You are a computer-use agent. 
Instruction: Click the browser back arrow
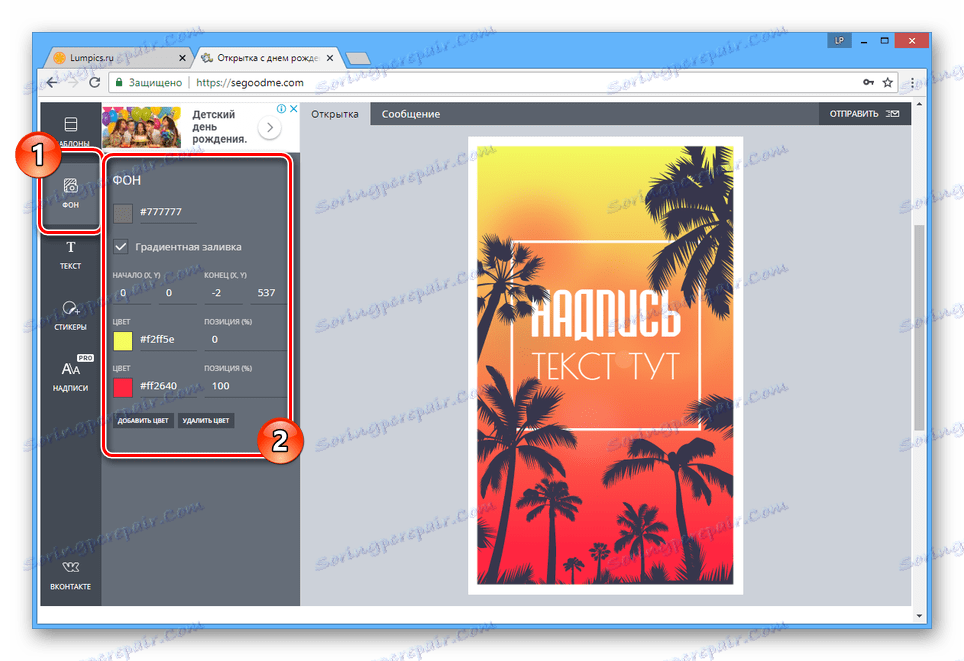coord(52,82)
